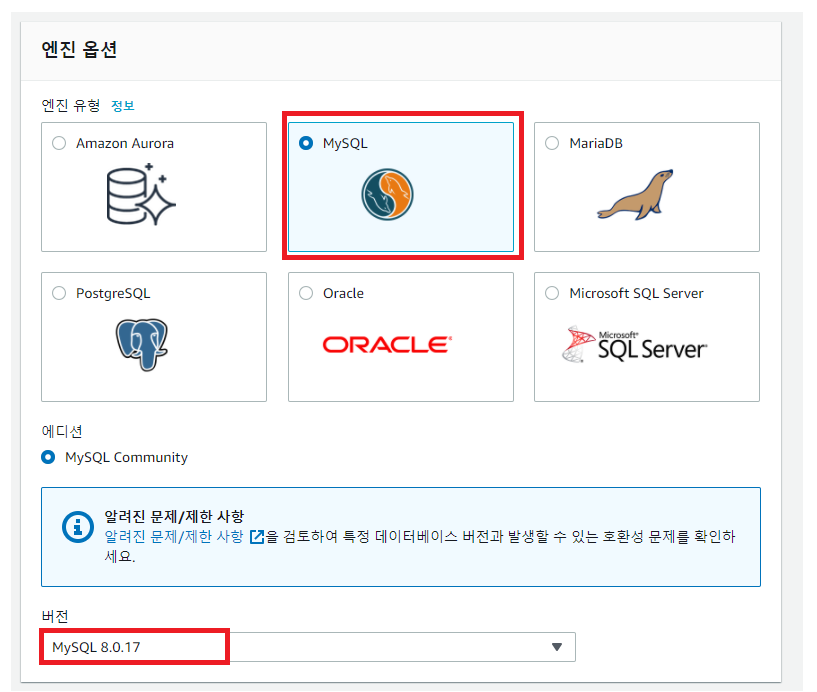
Task: Click the 엔진 옵션 section heading
Action: click(x=79, y=50)
